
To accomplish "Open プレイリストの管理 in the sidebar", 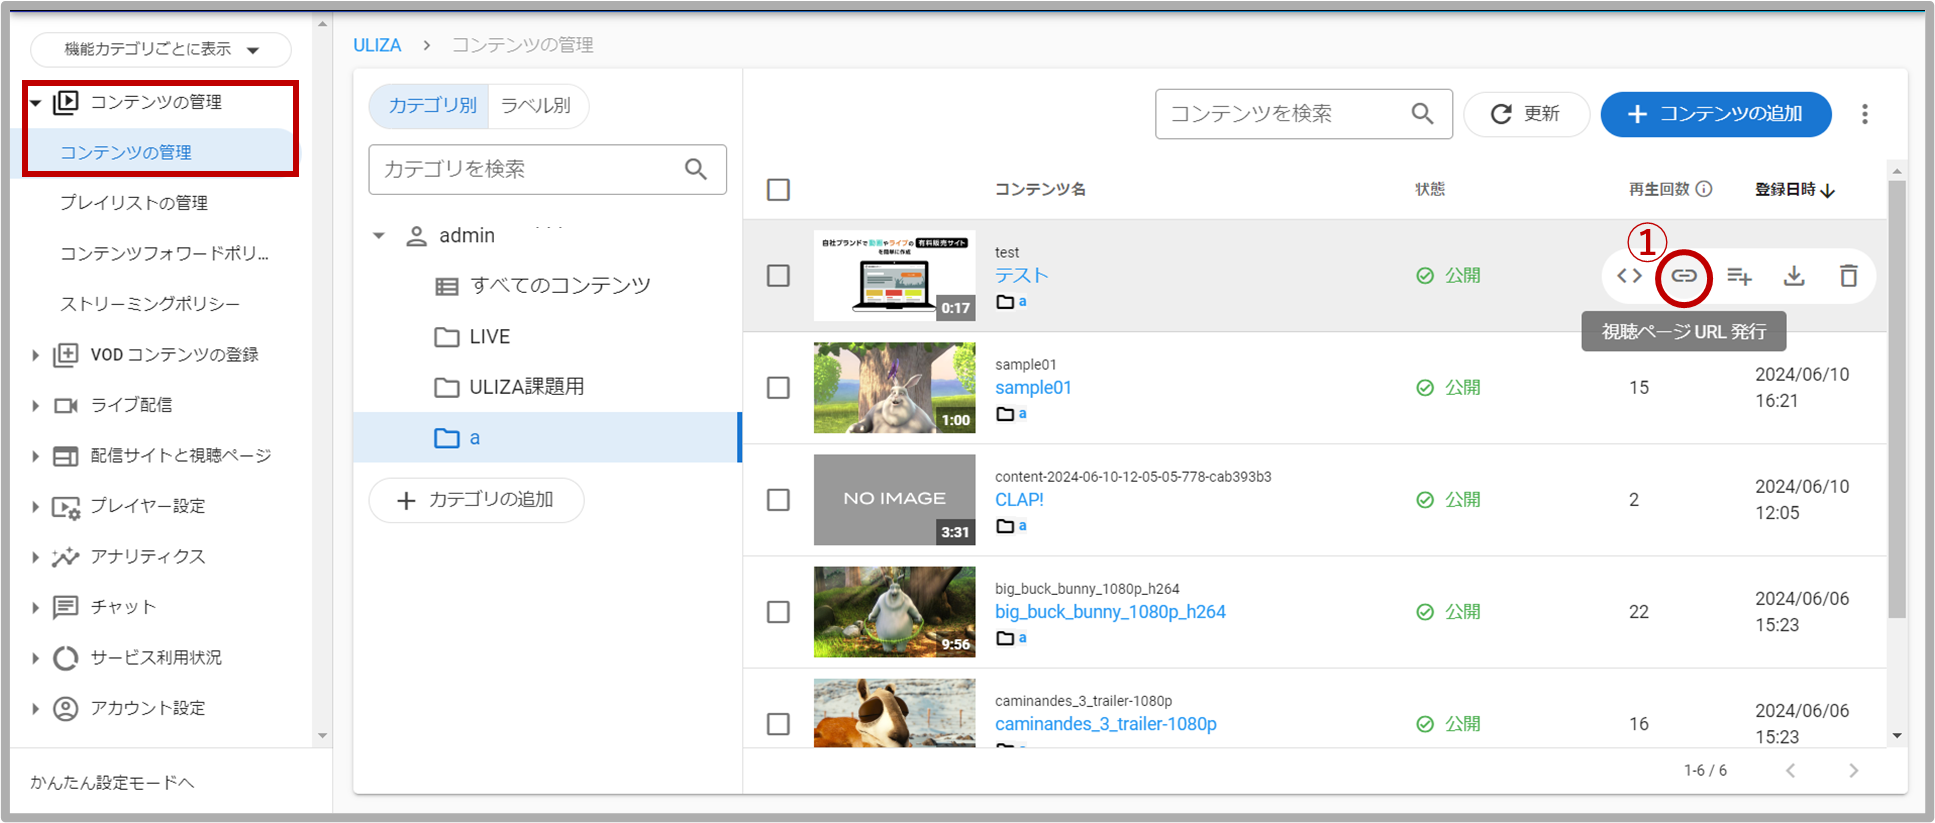I will [x=134, y=203].
